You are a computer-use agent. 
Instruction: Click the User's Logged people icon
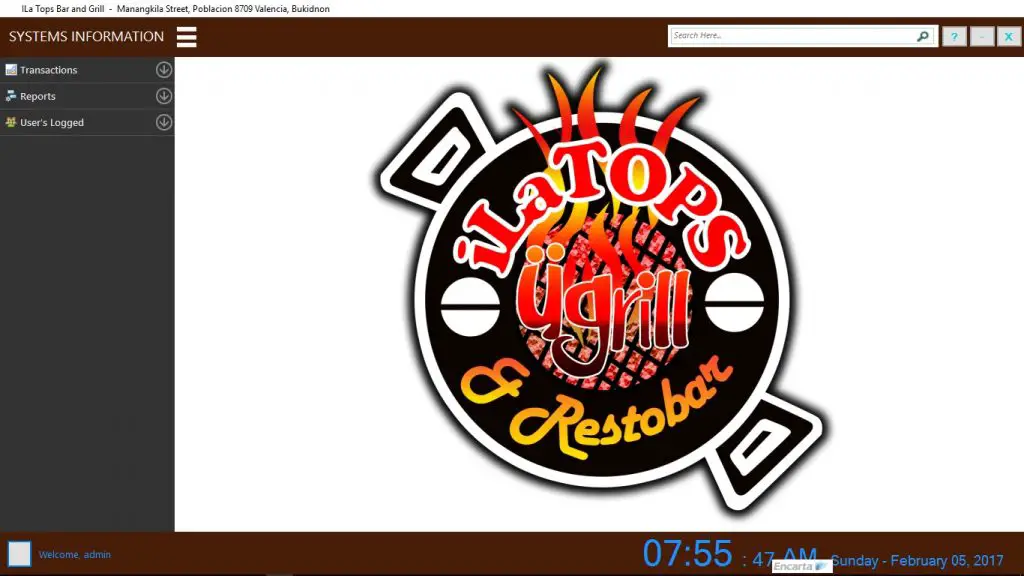click(11, 122)
